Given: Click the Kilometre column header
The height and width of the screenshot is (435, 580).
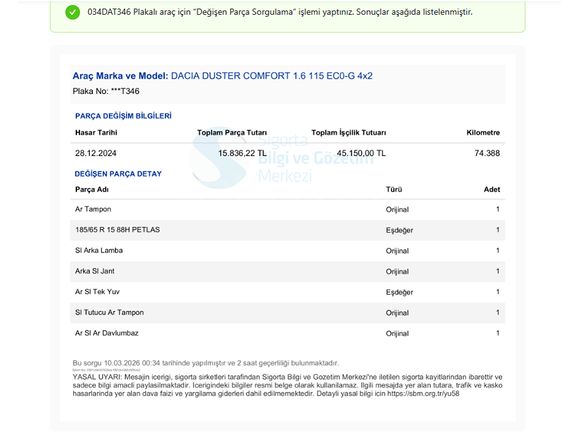Looking at the screenshot, I should (x=483, y=132).
